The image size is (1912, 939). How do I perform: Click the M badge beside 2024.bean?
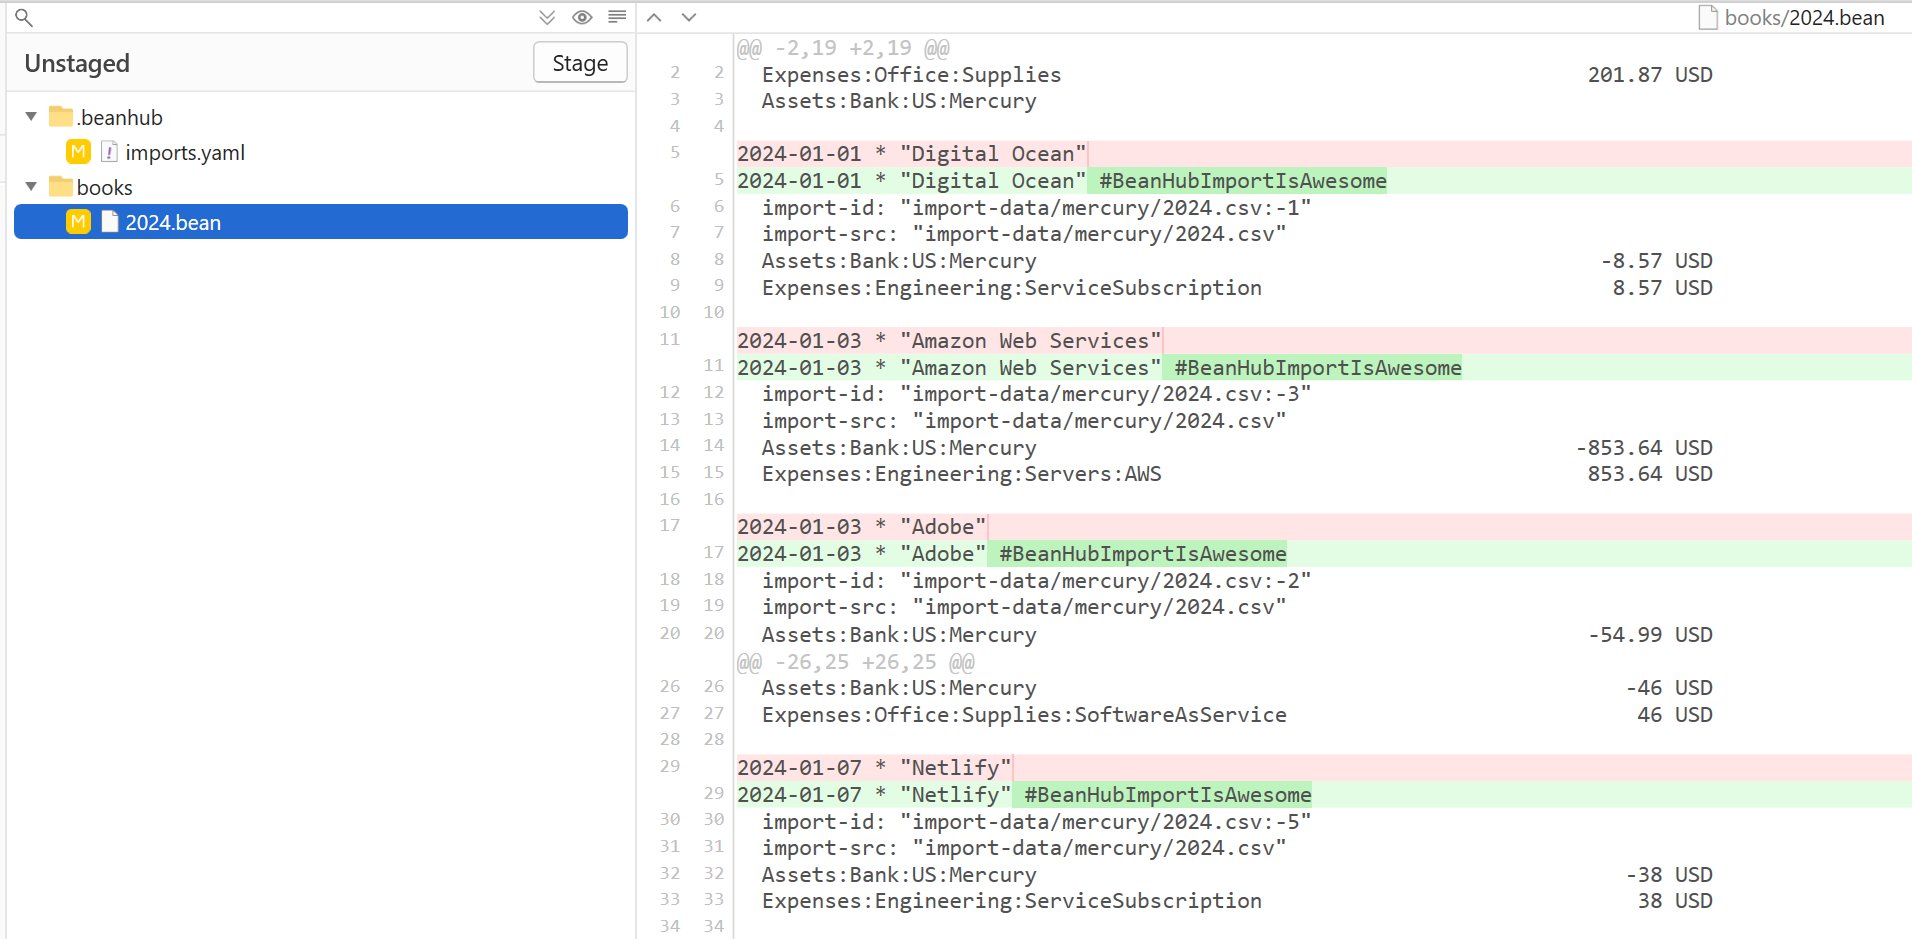click(78, 221)
